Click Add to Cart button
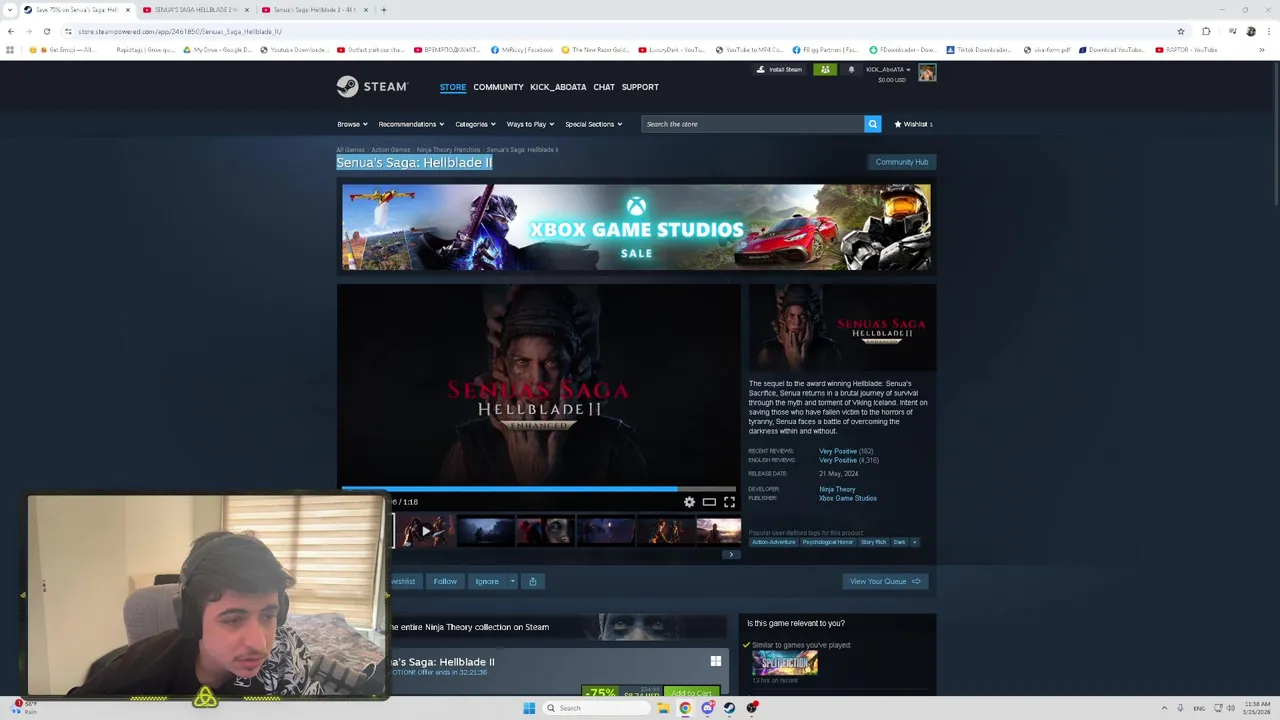The width and height of the screenshot is (1280, 720). click(691, 692)
